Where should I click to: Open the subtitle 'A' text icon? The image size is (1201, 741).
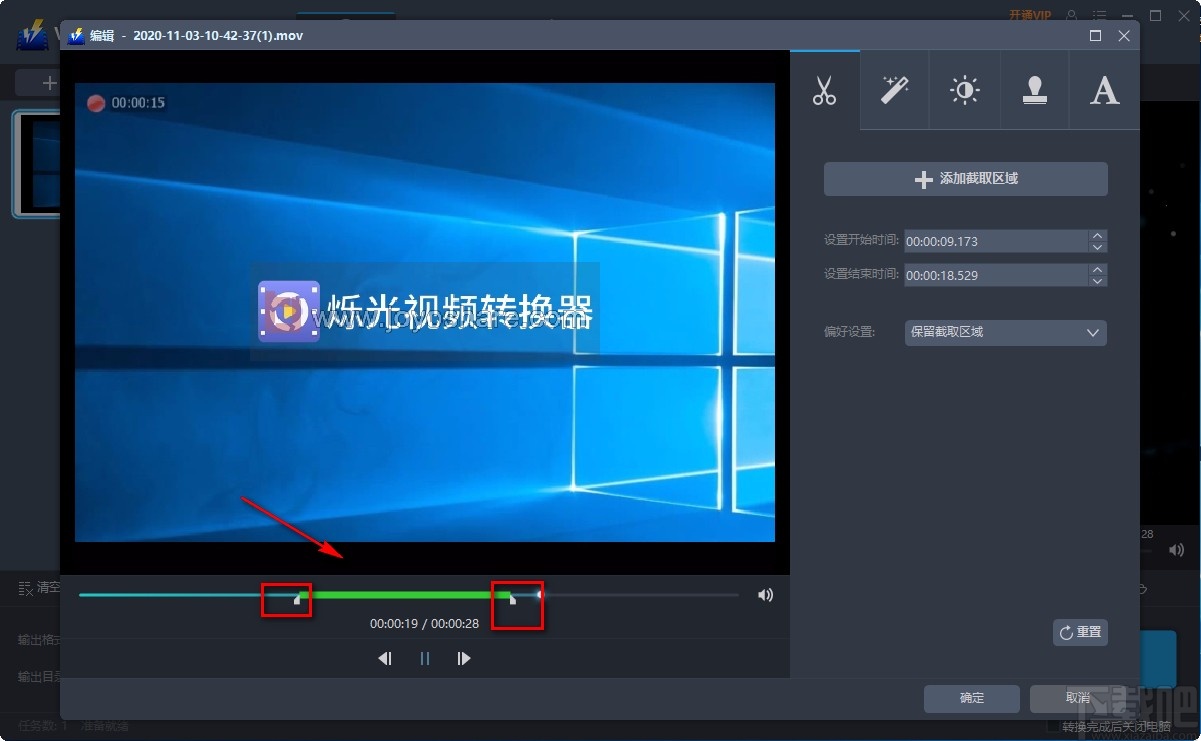(x=1104, y=90)
